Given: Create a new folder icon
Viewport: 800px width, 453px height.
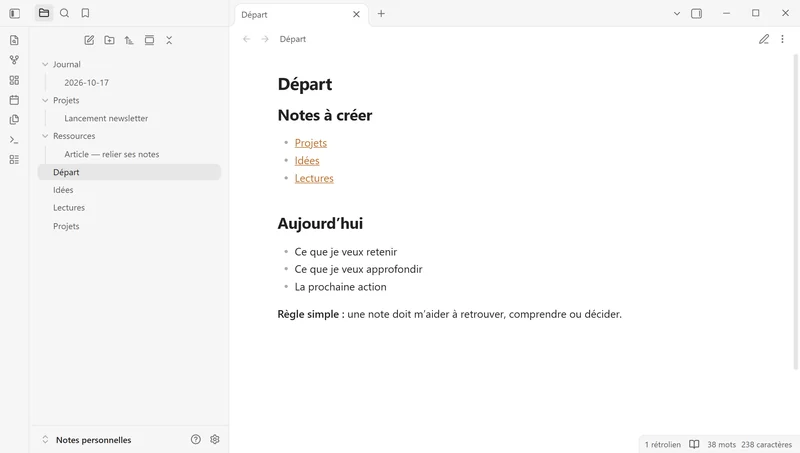Looking at the screenshot, I should click(x=109, y=40).
